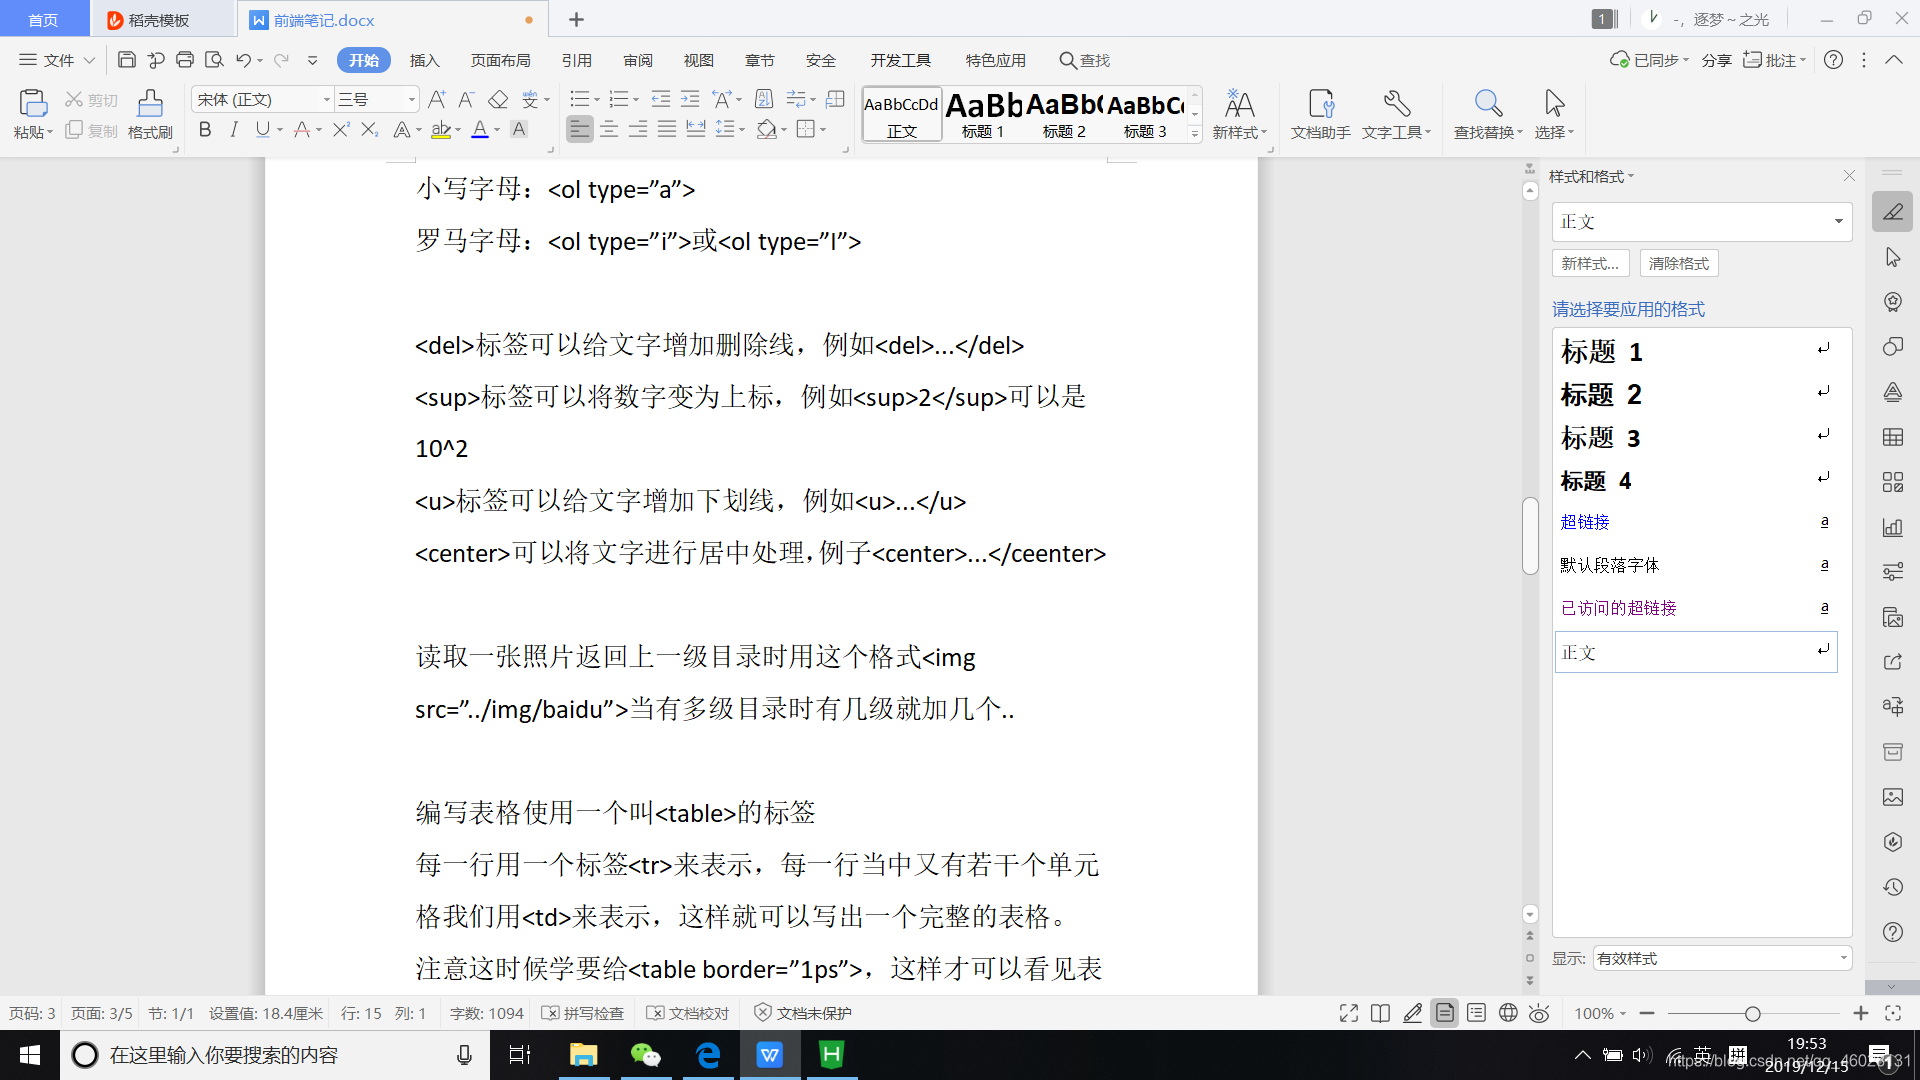Click the Help question mark icon in ribbon
1920x1080 pixels.
1833,60
